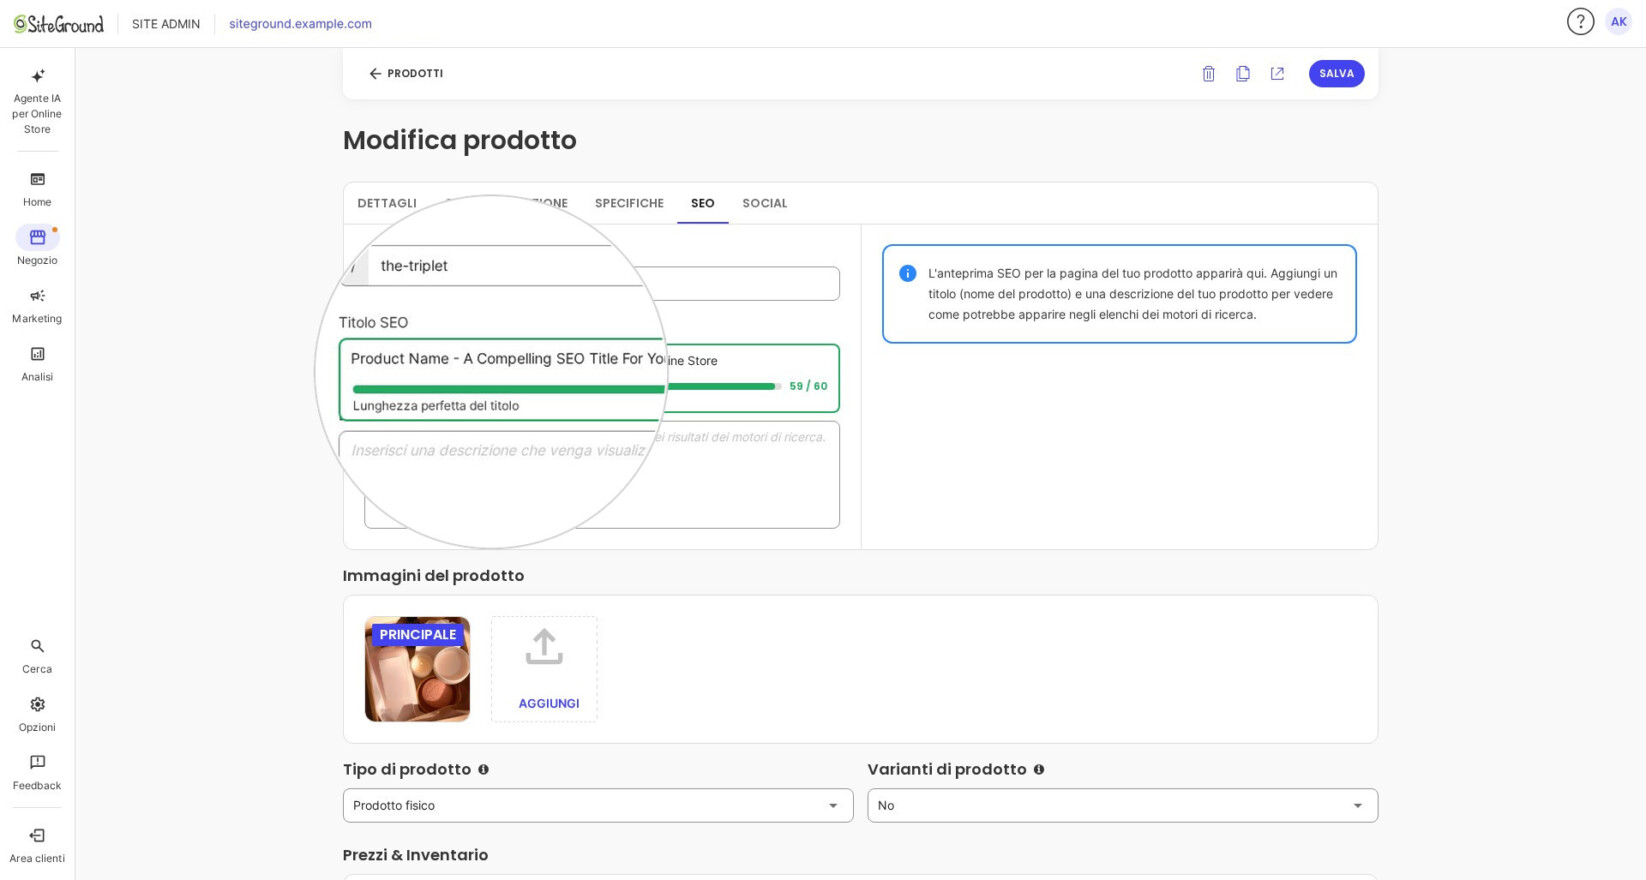Click the SEO title length progress bar
This screenshot has width=1646, height=880.
pyautogui.click(x=567, y=387)
